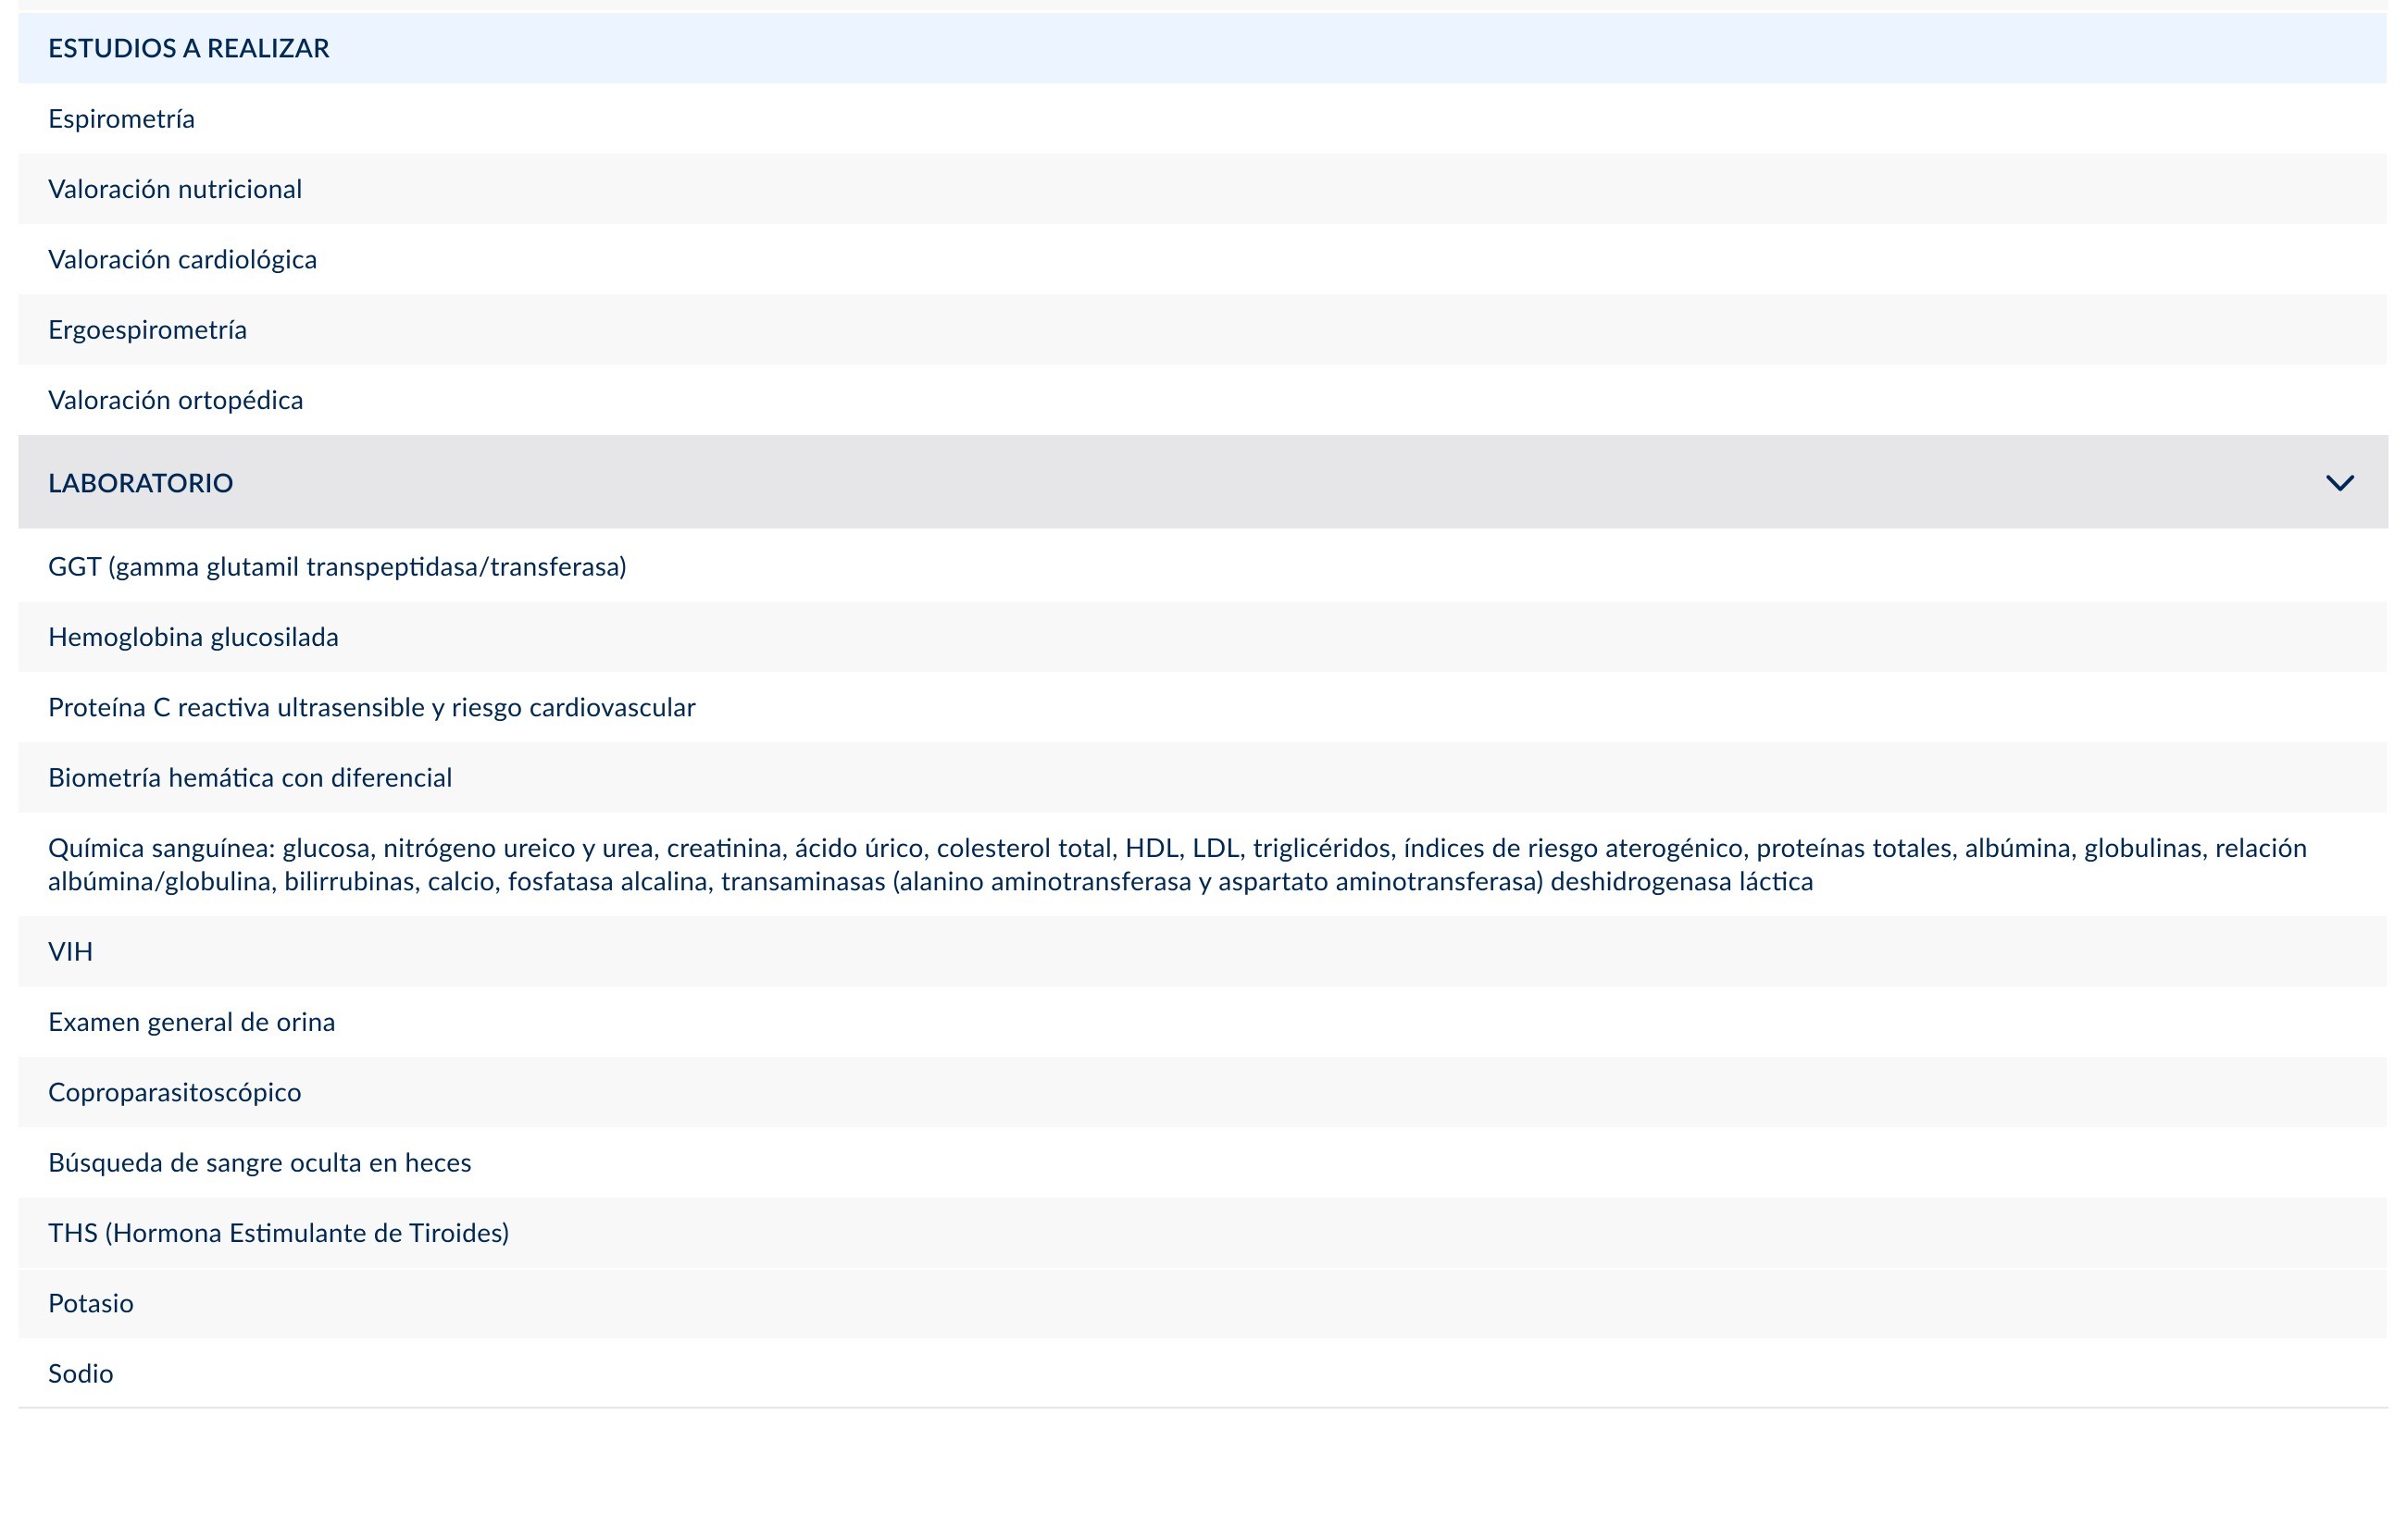Click Hemoglobina glucosilada entry
Viewport: 2407px width, 1540px height.
[x=1202, y=637]
